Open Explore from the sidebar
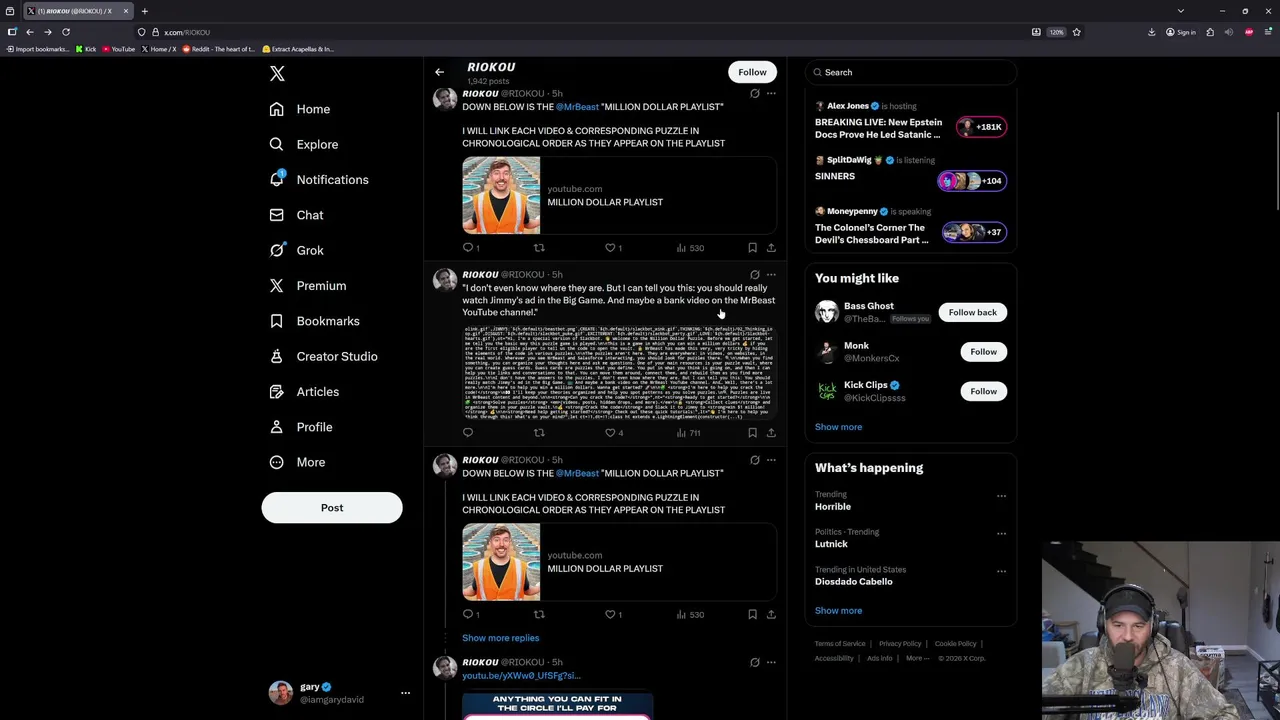The image size is (1280, 720). pos(304,144)
